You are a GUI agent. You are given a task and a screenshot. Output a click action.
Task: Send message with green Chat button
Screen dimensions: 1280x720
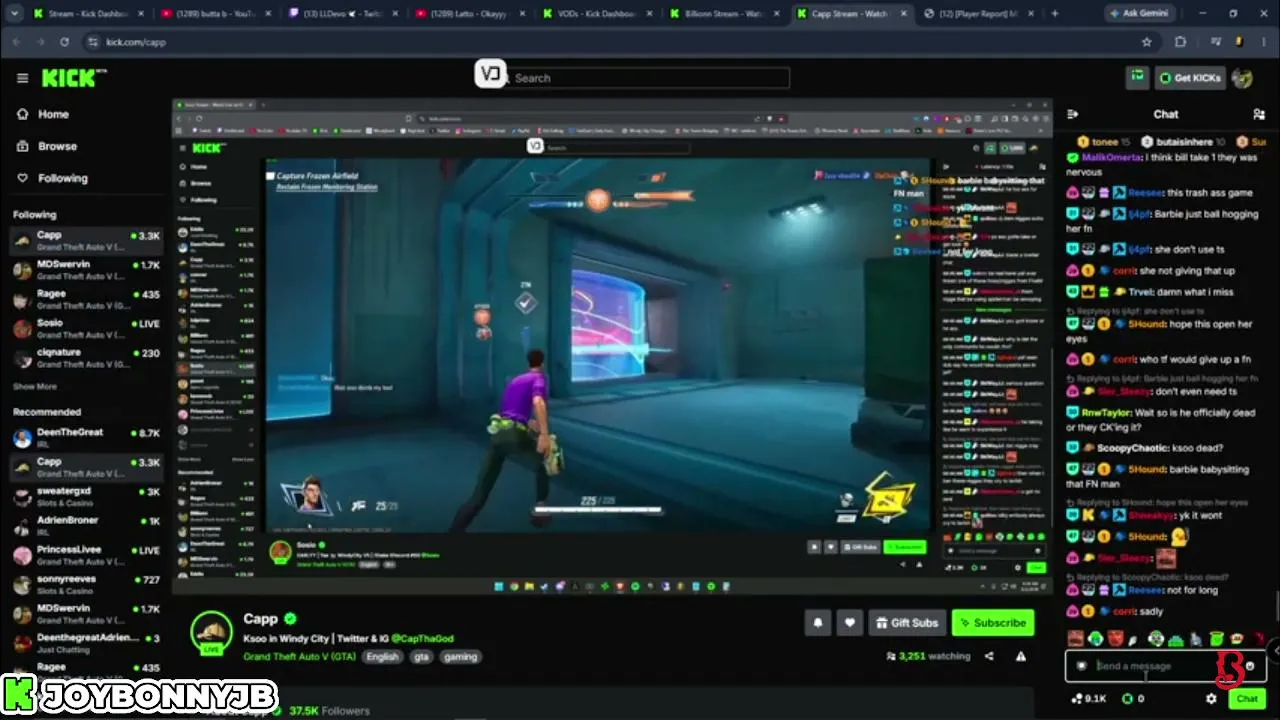point(1246,699)
